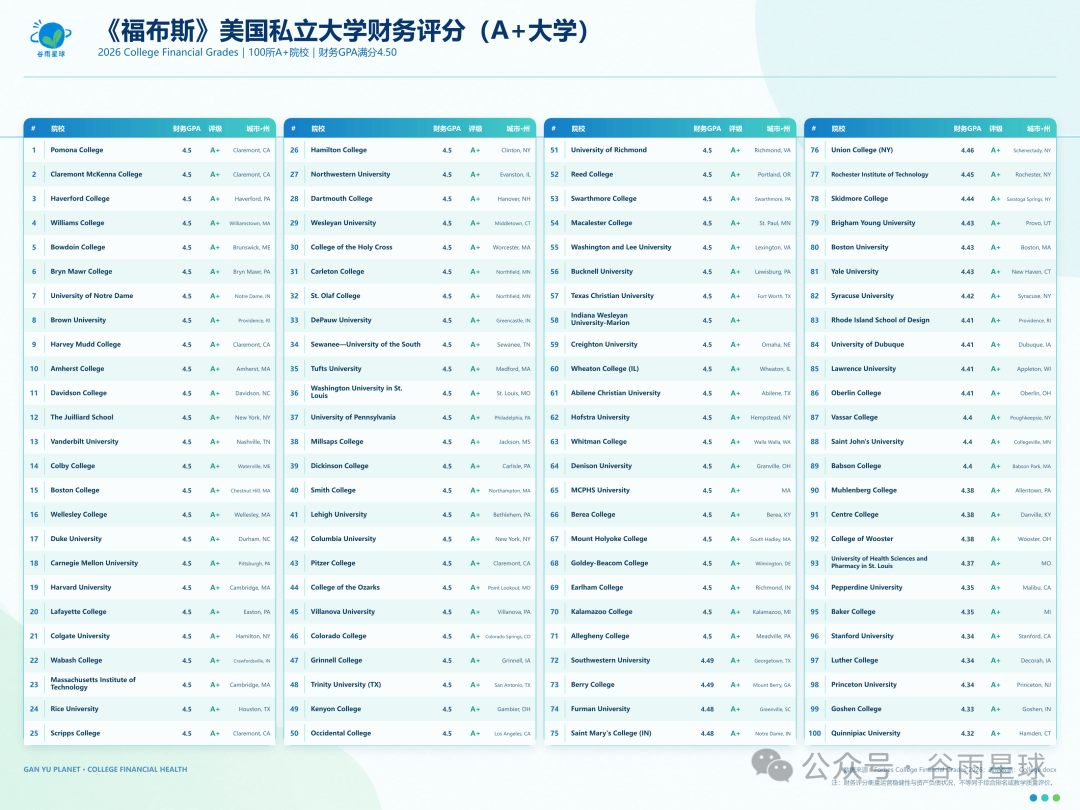Select Pepperdine University

tap(866, 588)
